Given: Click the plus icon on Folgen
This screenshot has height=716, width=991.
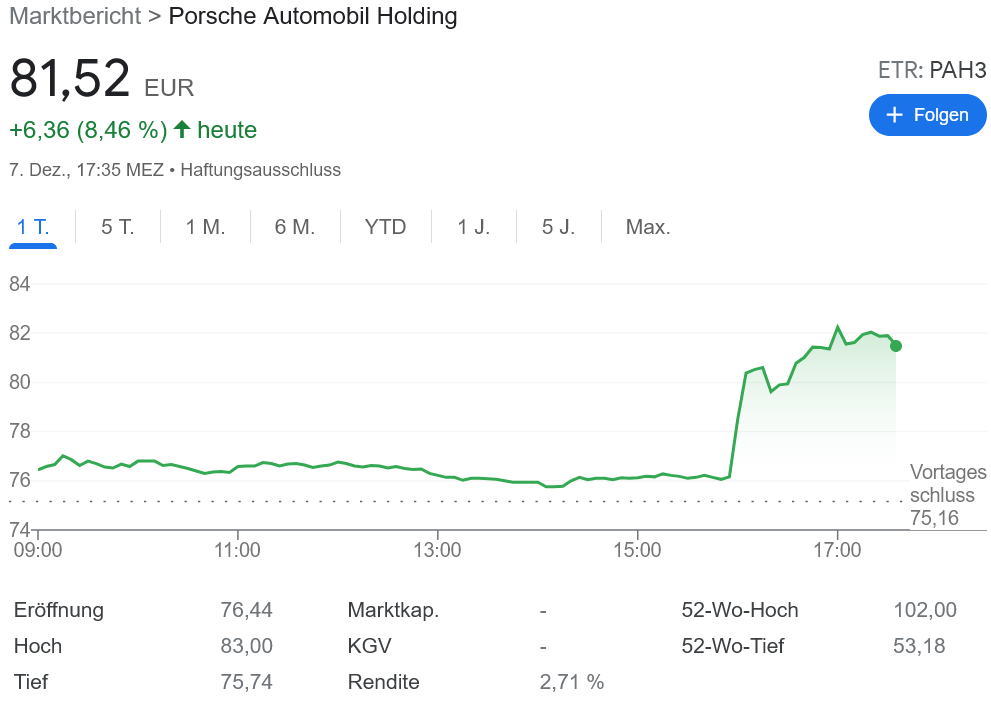Looking at the screenshot, I should [894, 115].
